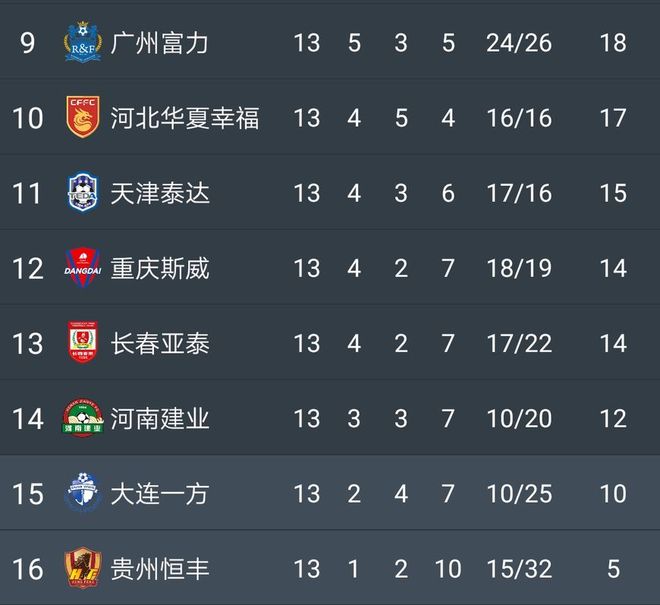660x605 pixels.
Task: Select the 天津泰达 team name
Action: click(160, 193)
